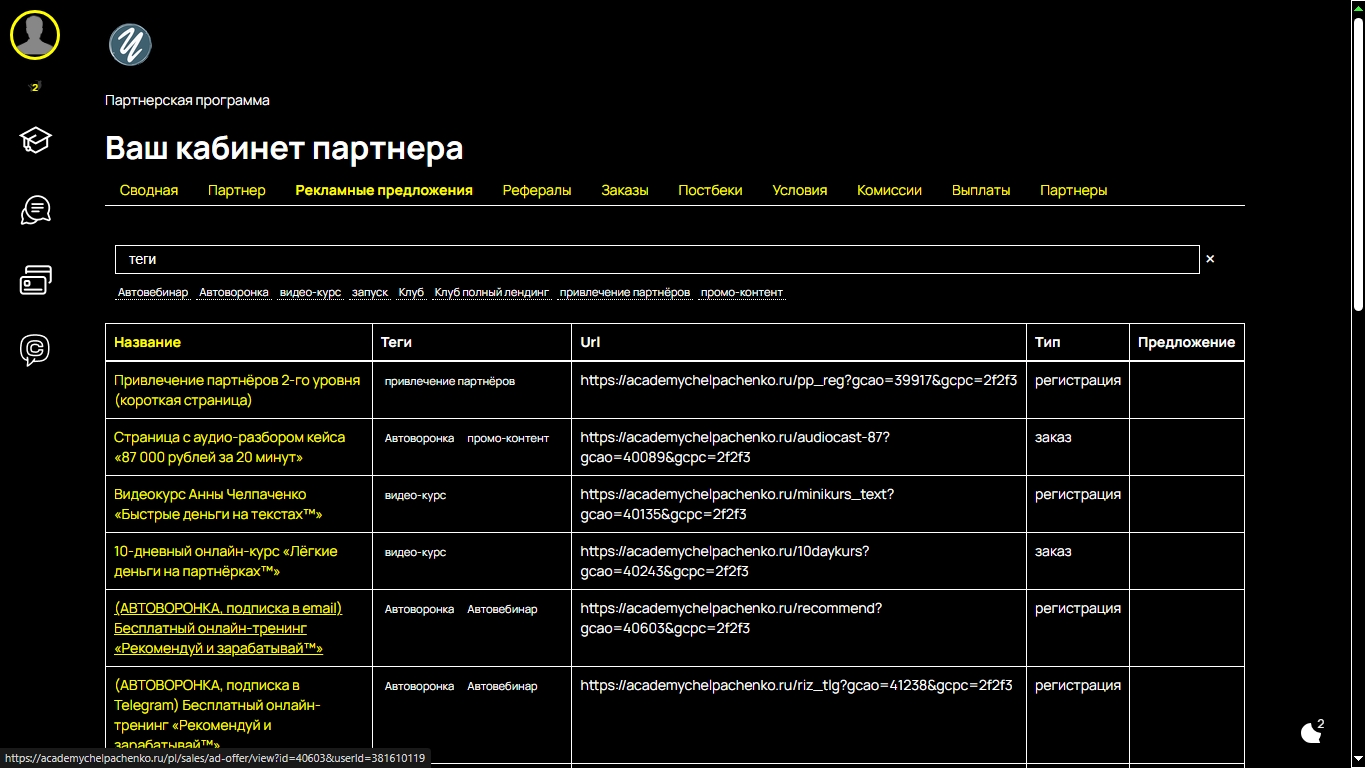Select the graduation cap courses icon
The height and width of the screenshot is (768, 1366).
click(34, 141)
